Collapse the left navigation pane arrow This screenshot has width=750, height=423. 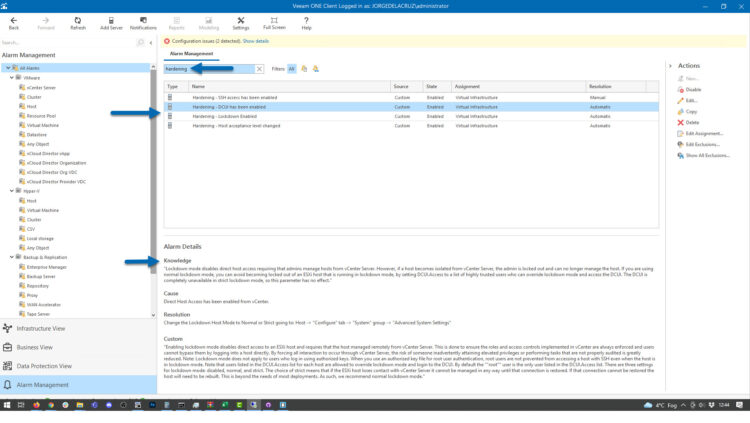pyautogui.click(x=151, y=43)
